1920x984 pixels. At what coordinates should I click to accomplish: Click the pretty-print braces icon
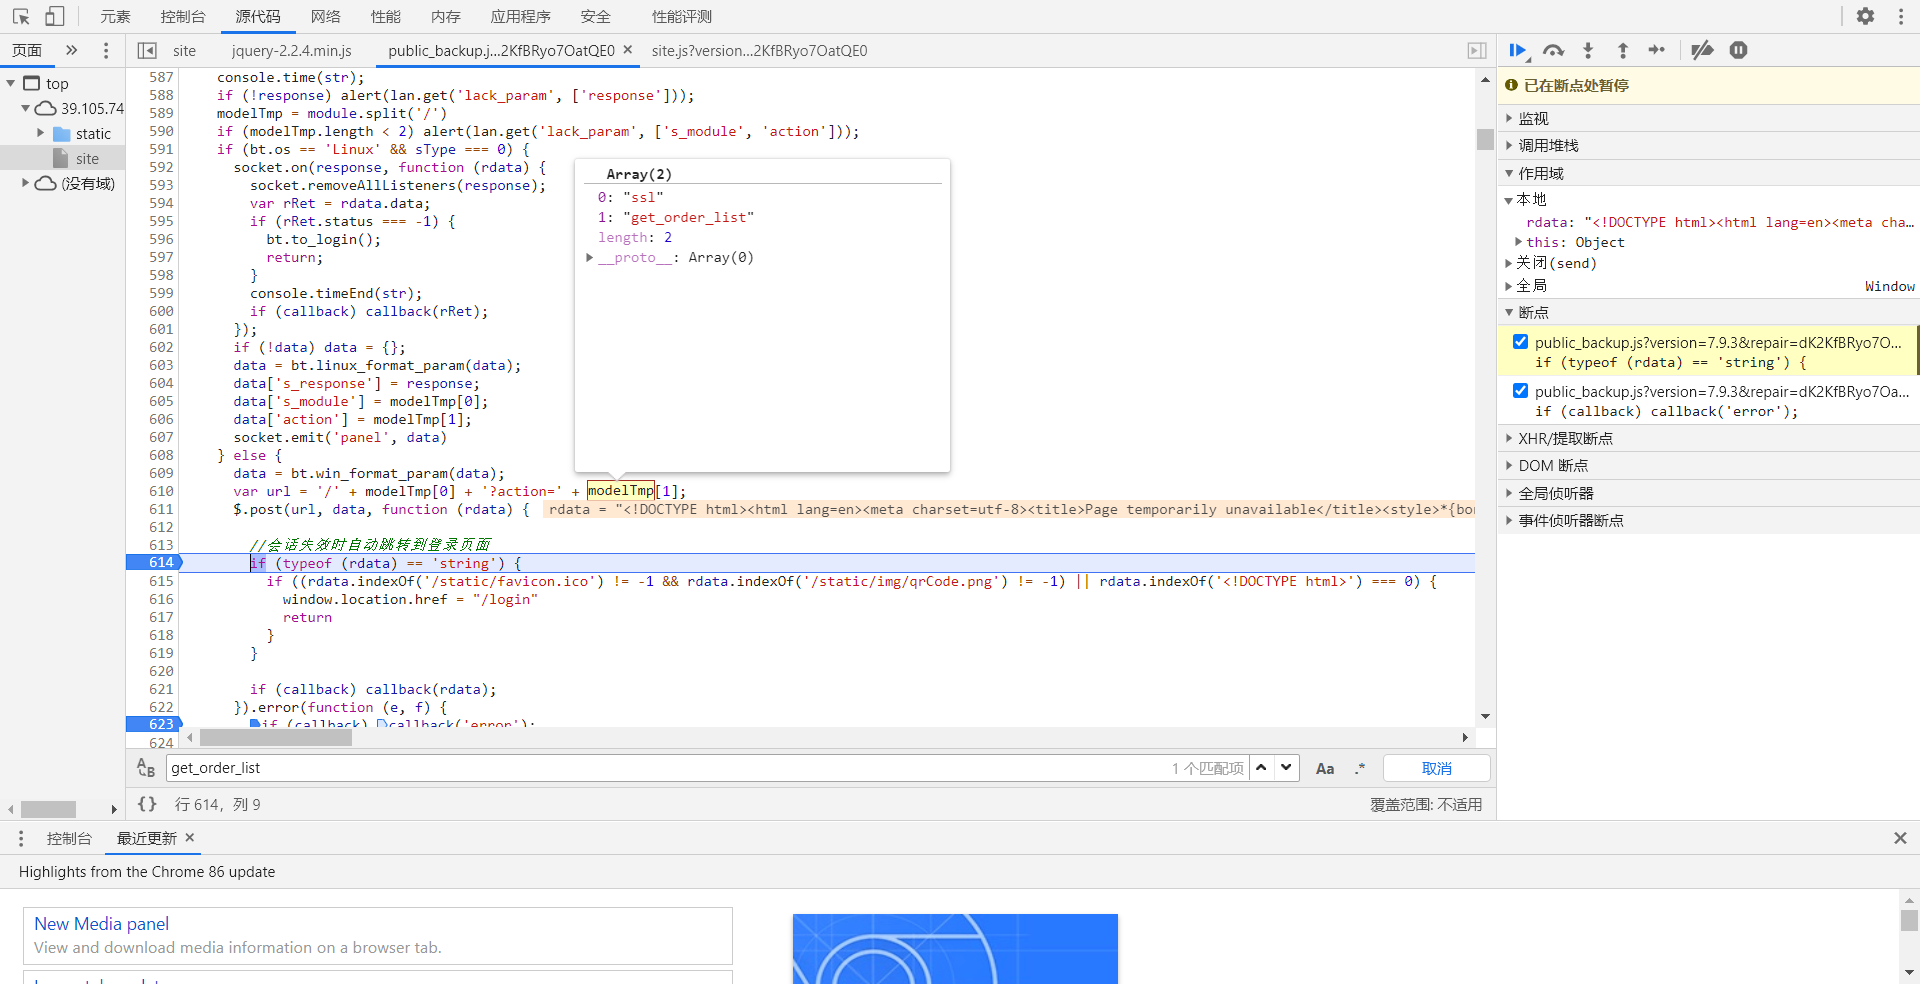pos(147,804)
